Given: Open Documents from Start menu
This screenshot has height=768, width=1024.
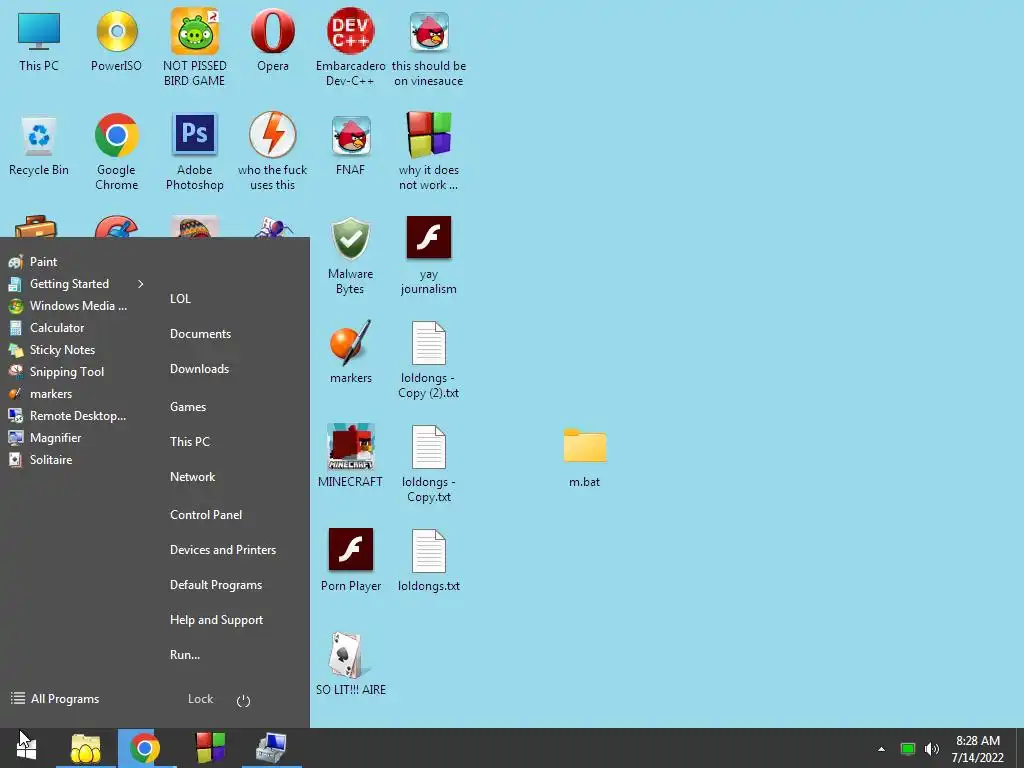Looking at the screenshot, I should (x=200, y=334).
